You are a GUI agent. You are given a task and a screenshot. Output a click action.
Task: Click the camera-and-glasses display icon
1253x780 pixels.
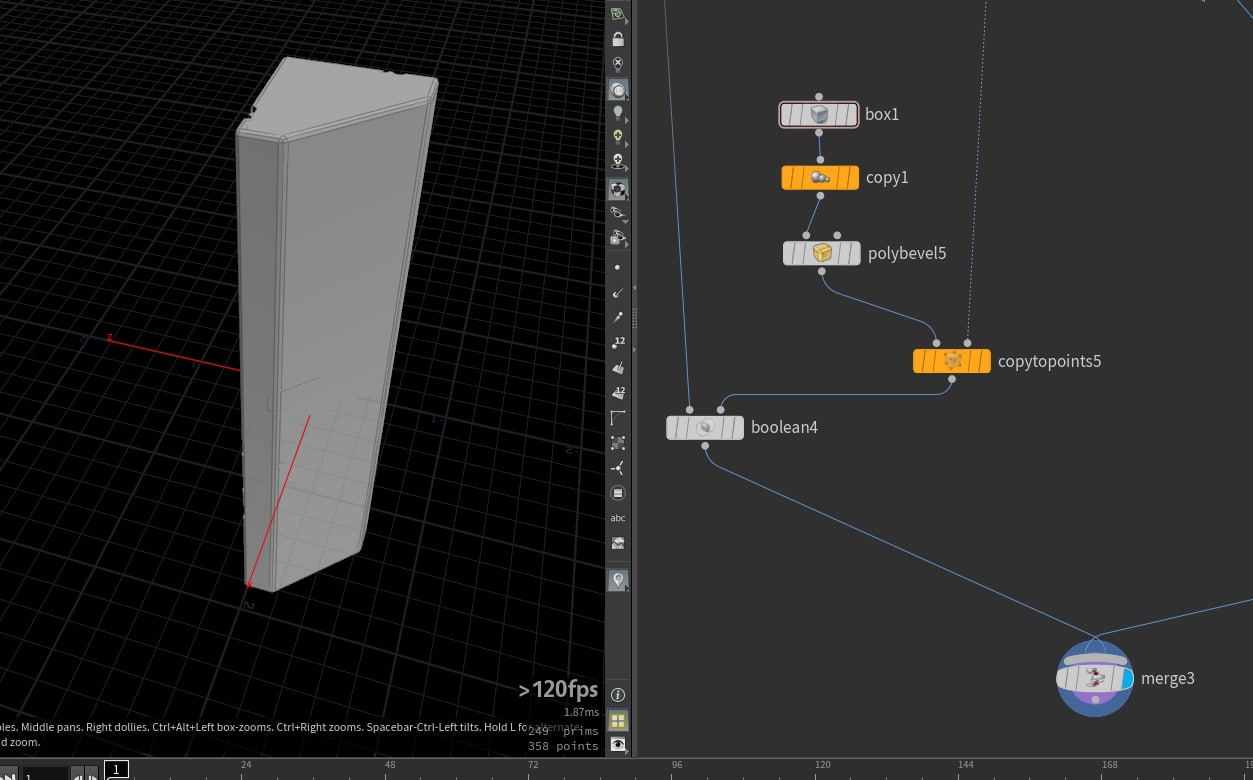click(x=618, y=238)
